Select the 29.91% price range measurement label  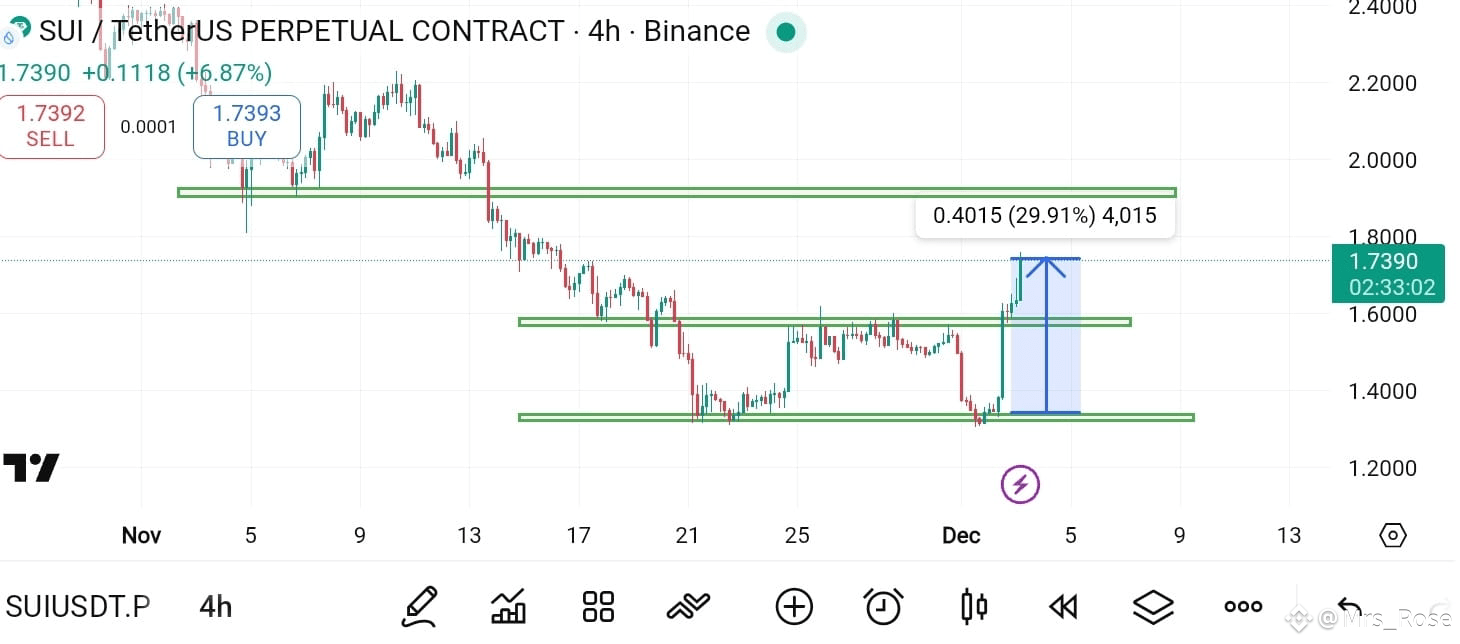click(1045, 216)
